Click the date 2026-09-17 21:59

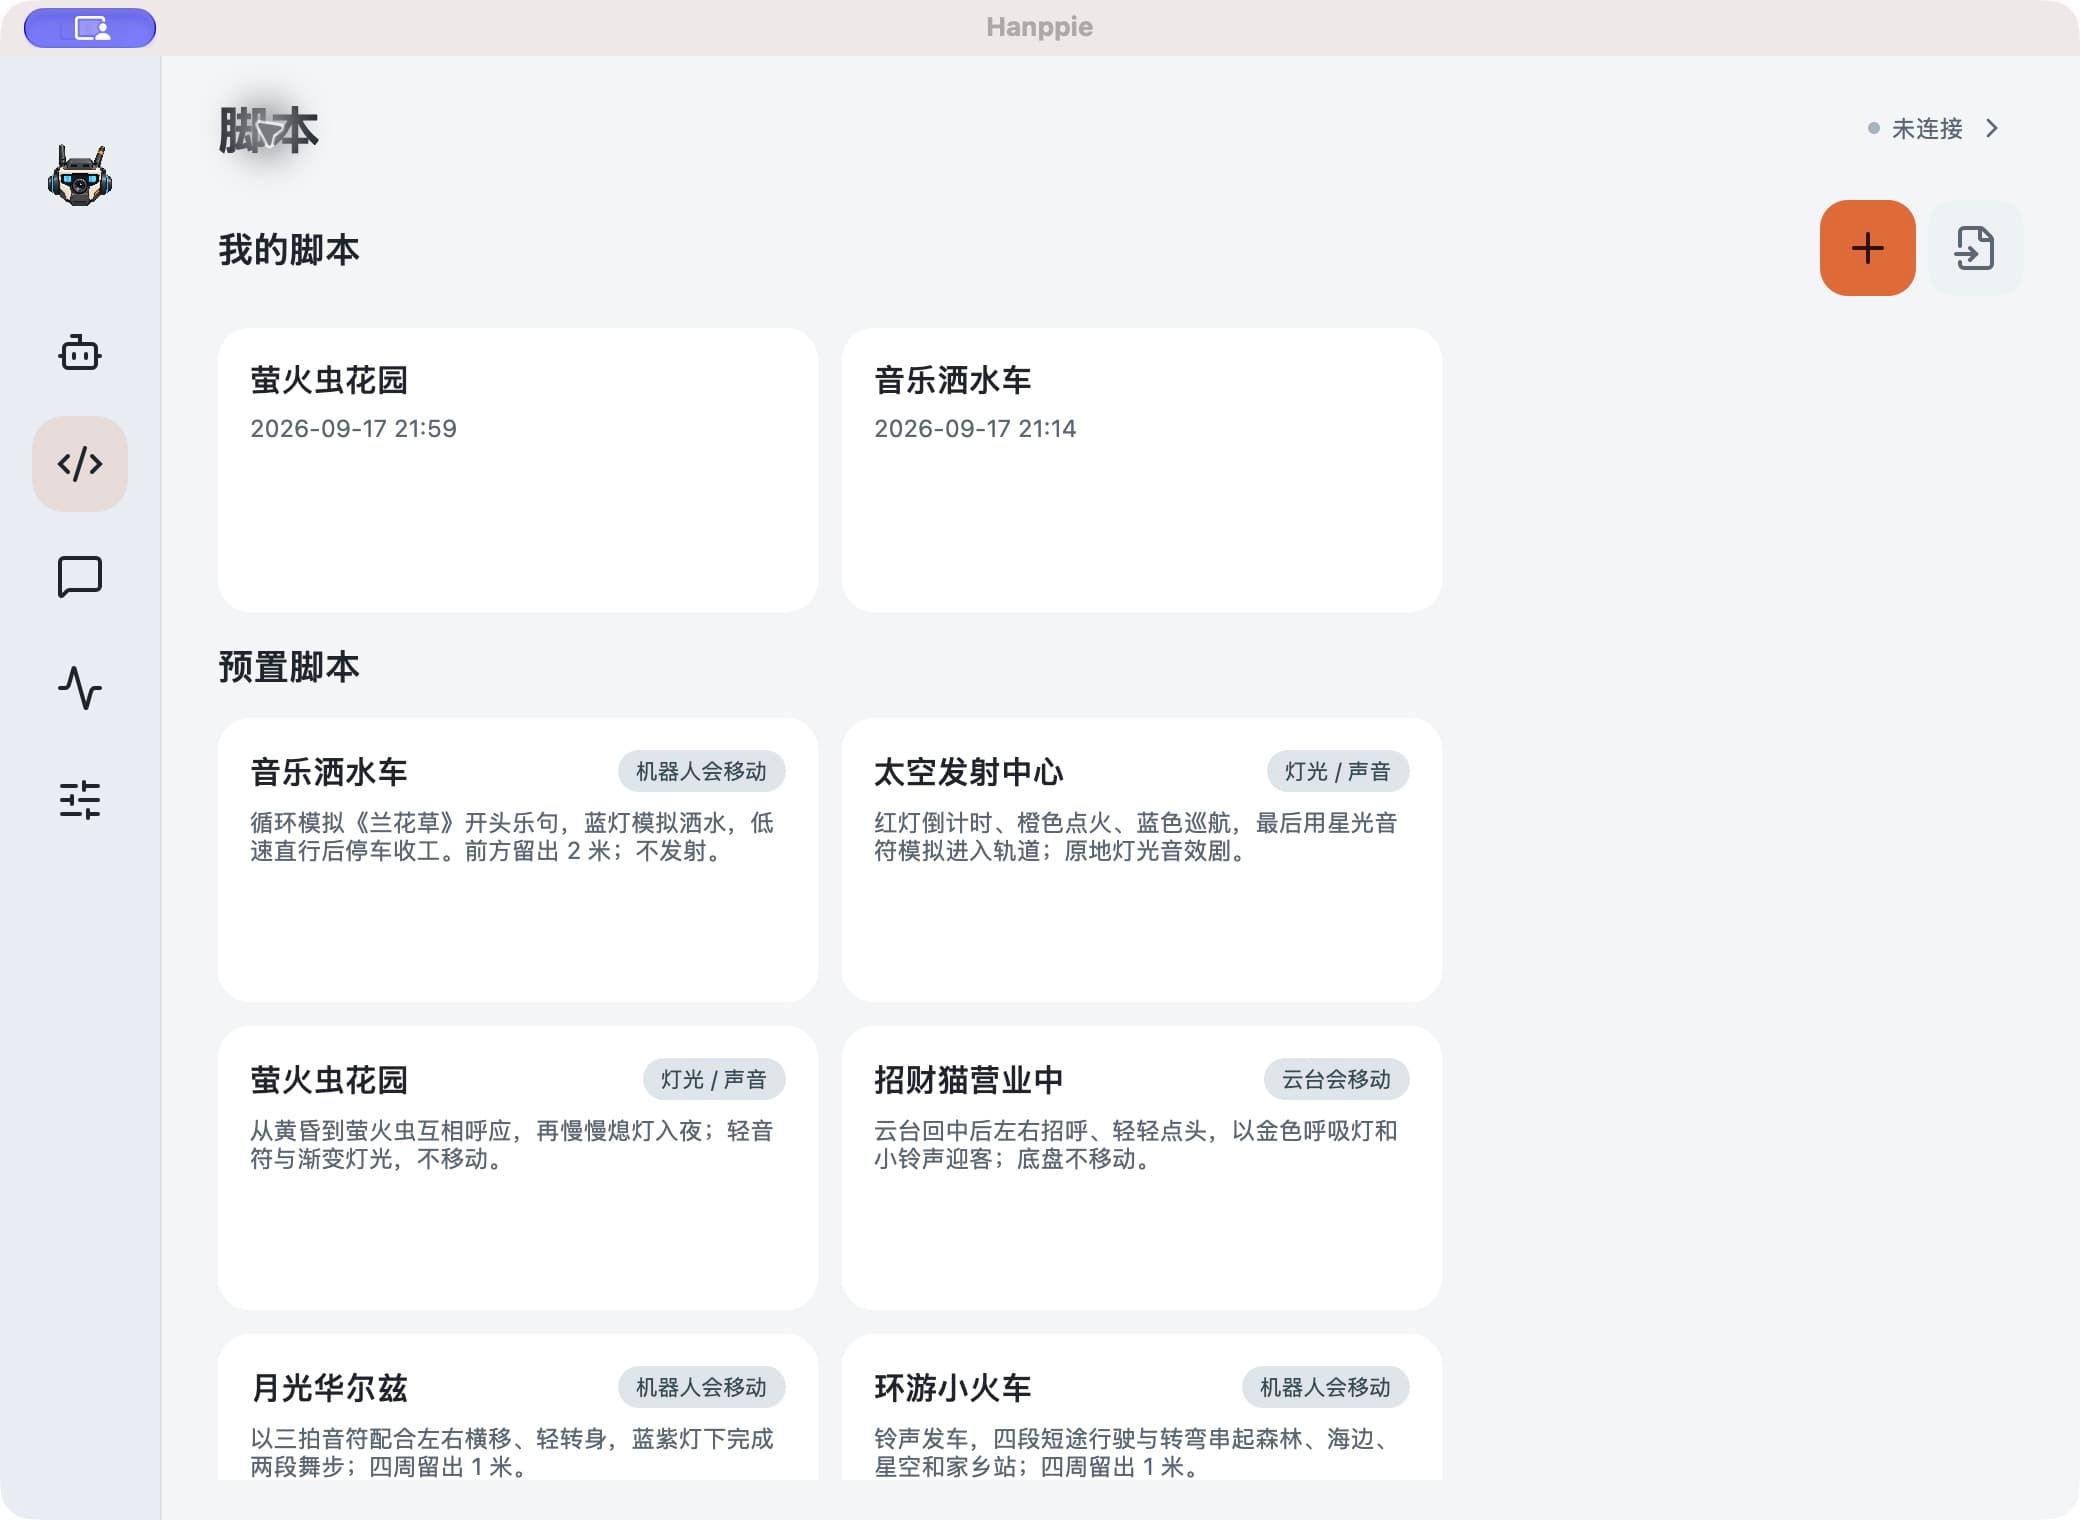click(x=353, y=429)
